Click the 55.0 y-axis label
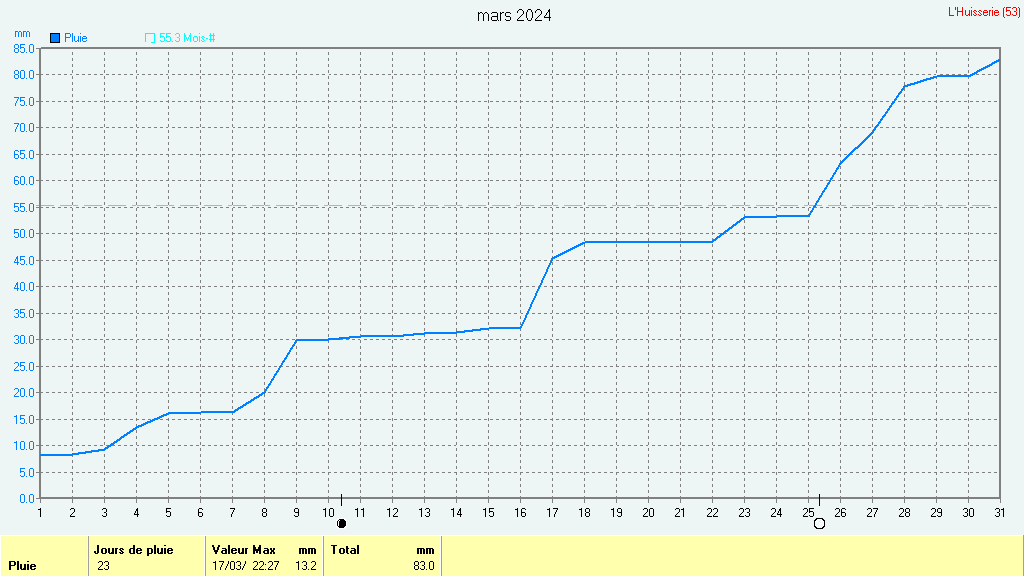1024x576 pixels. 24,207
